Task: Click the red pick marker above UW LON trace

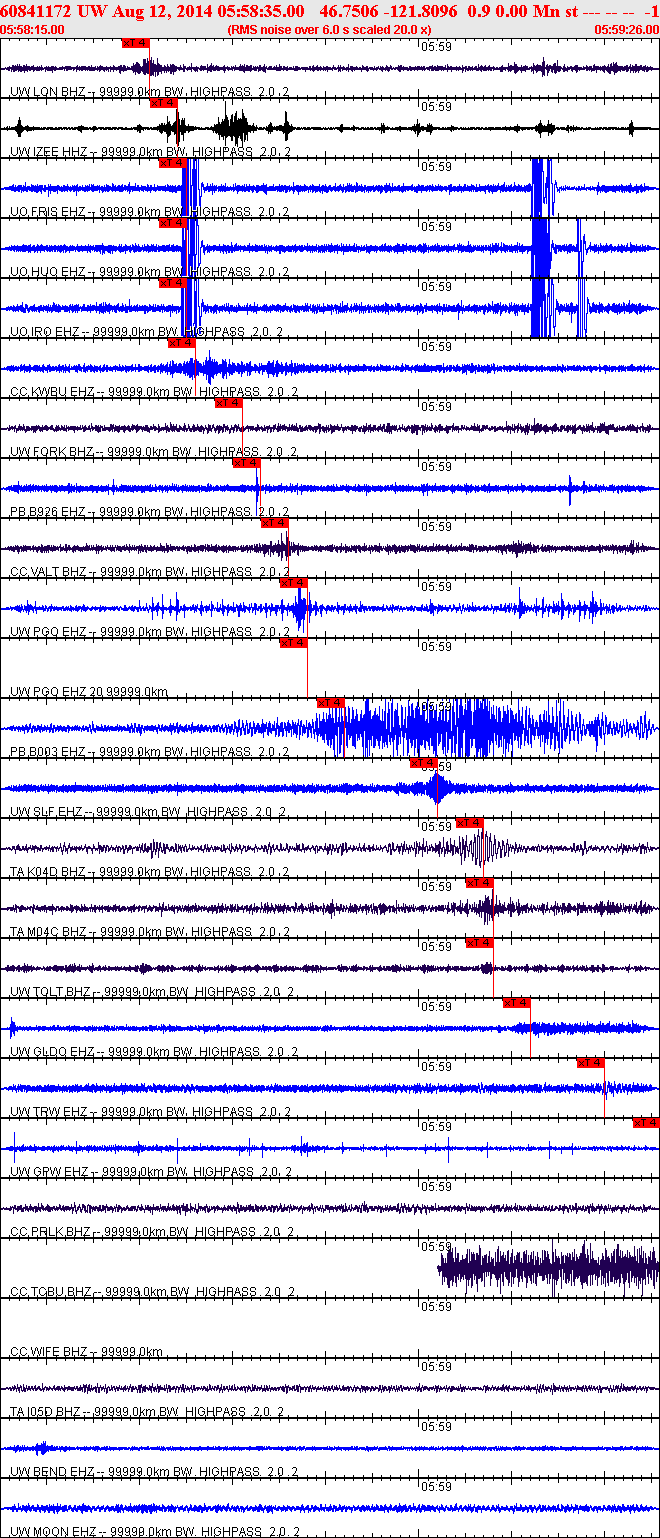Action: tap(135, 43)
